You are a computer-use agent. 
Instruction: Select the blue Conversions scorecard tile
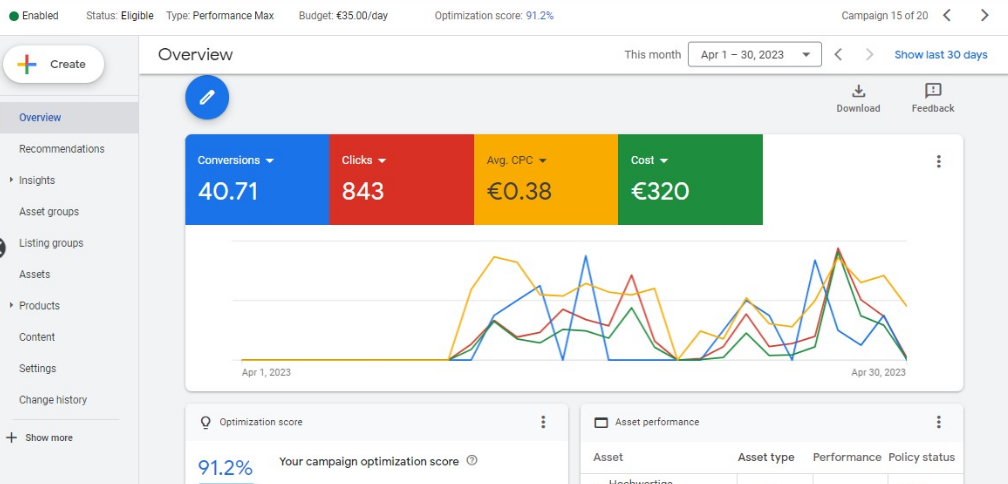(x=257, y=179)
